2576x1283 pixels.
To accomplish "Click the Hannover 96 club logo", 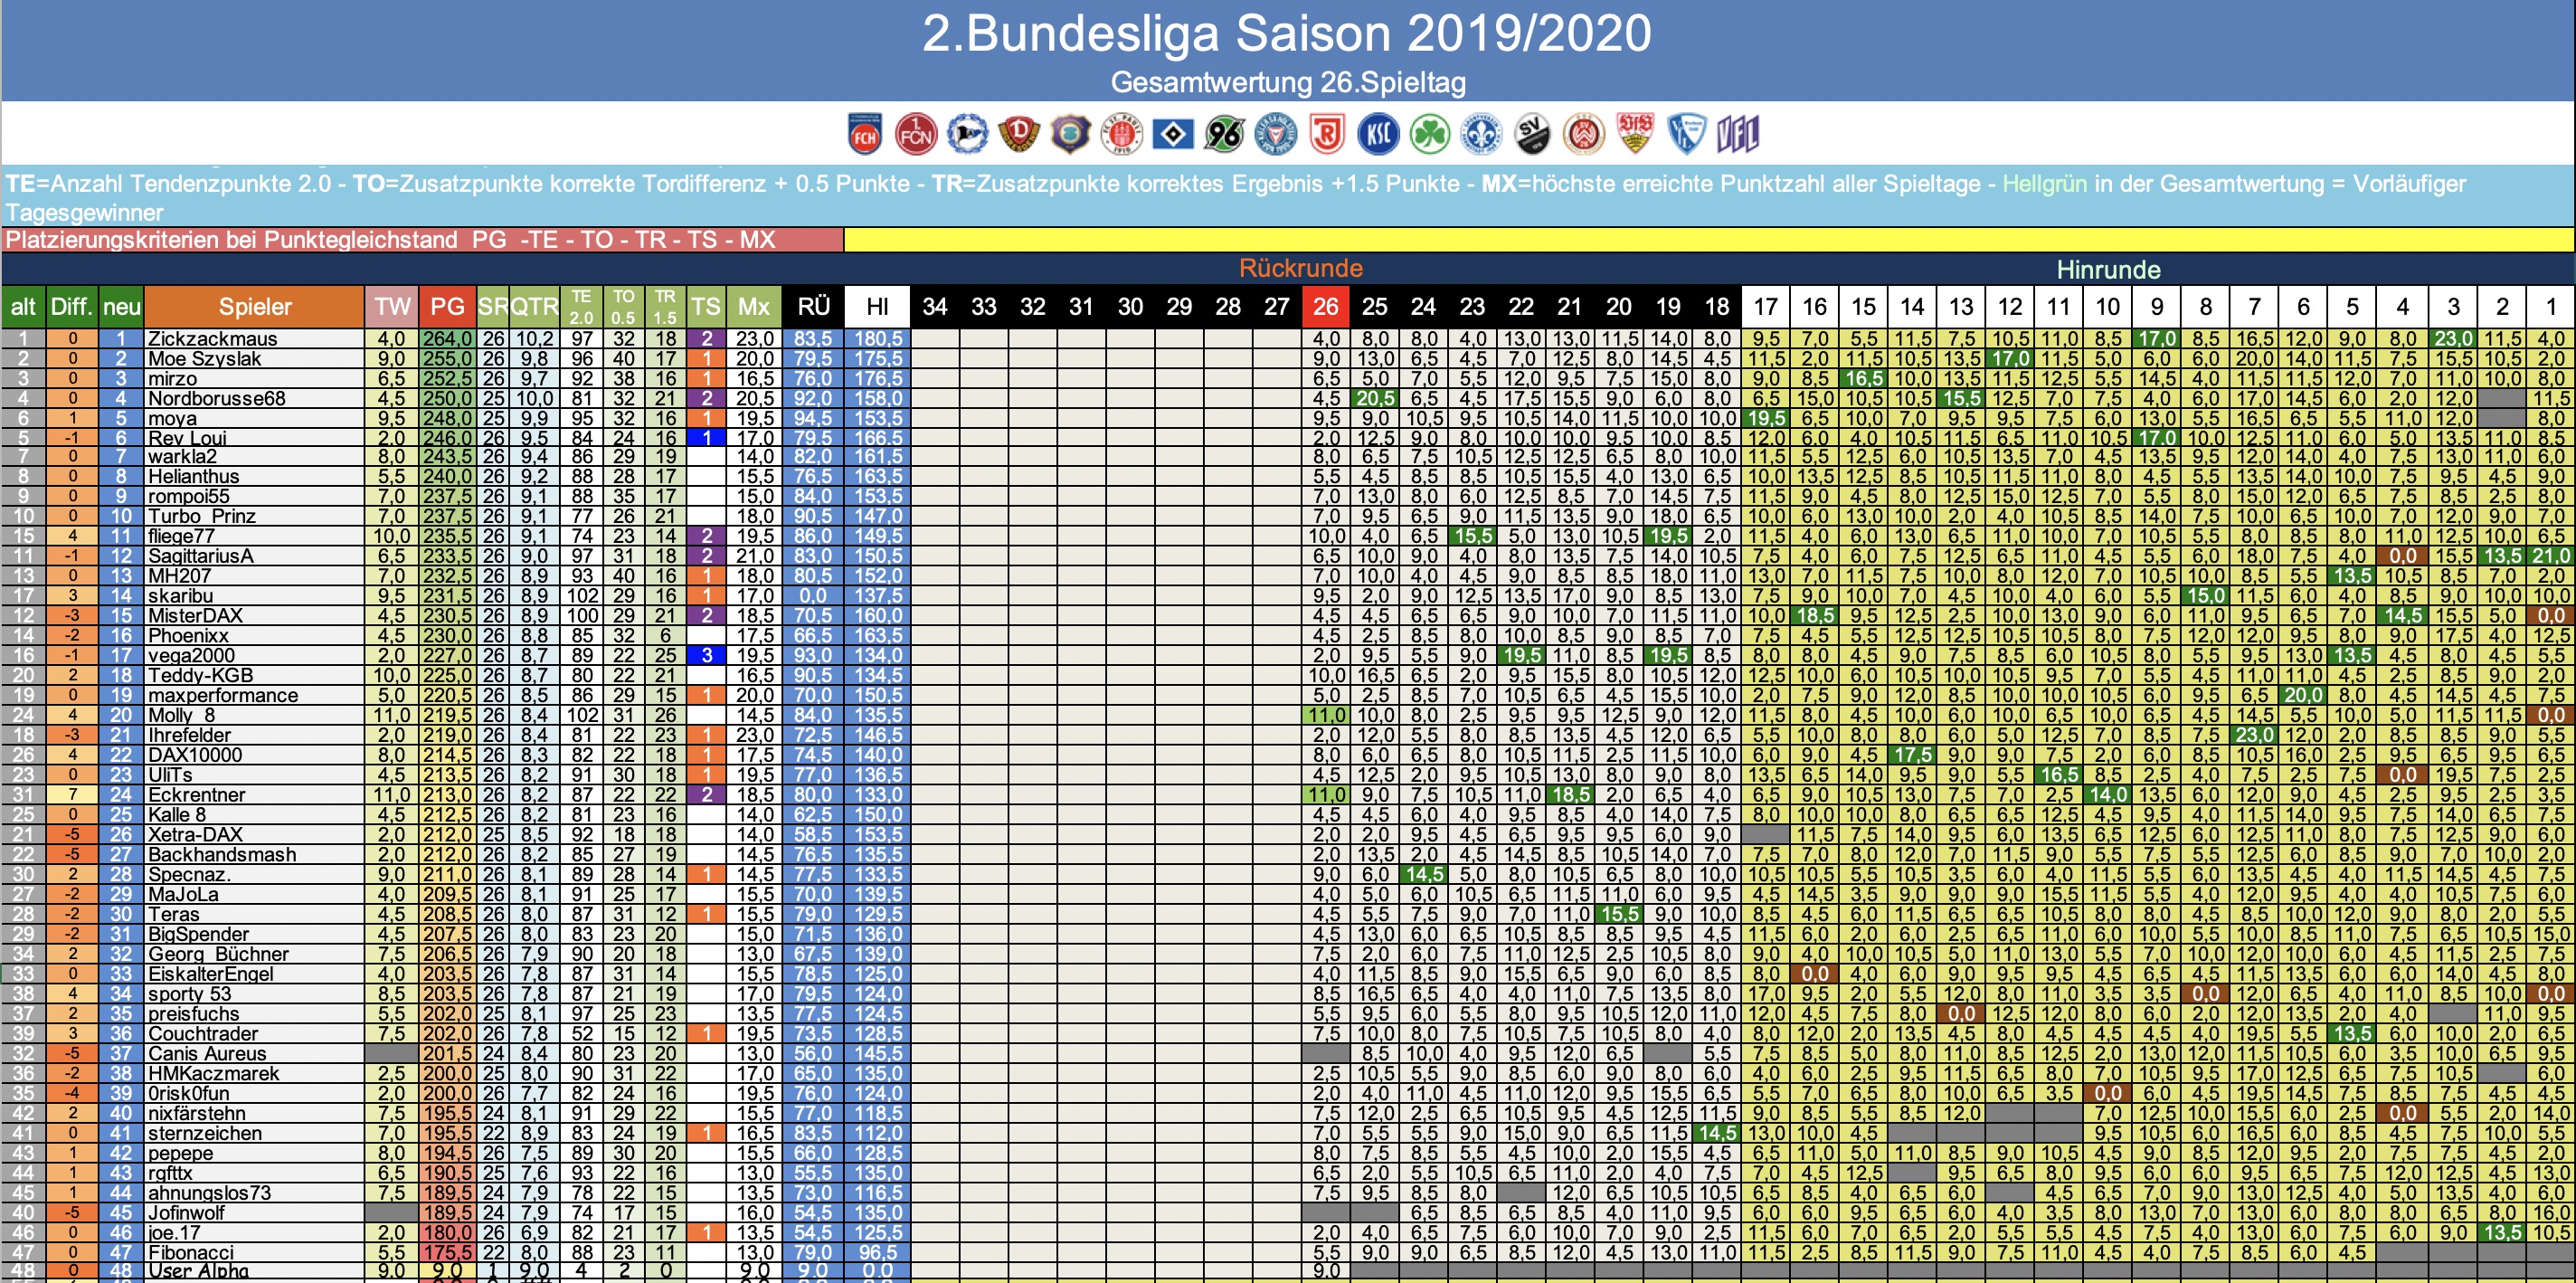I will [x=1224, y=134].
